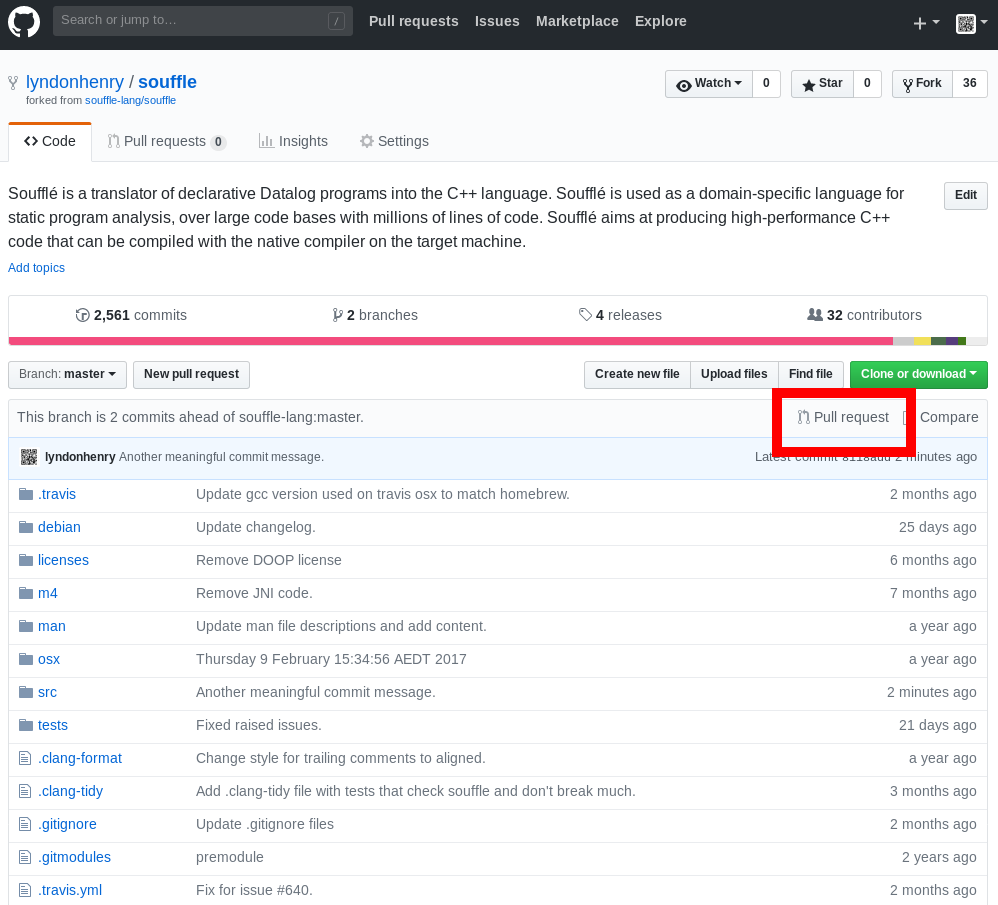Click the search or jump to field
This screenshot has width=998, height=905.
[x=202, y=20]
